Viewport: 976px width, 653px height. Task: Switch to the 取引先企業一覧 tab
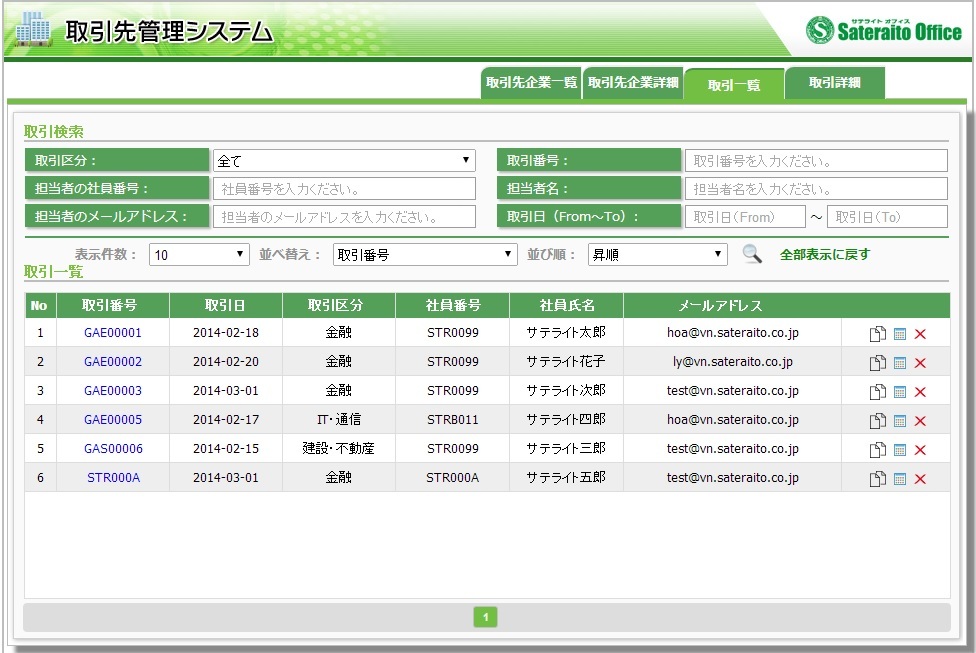click(531, 83)
